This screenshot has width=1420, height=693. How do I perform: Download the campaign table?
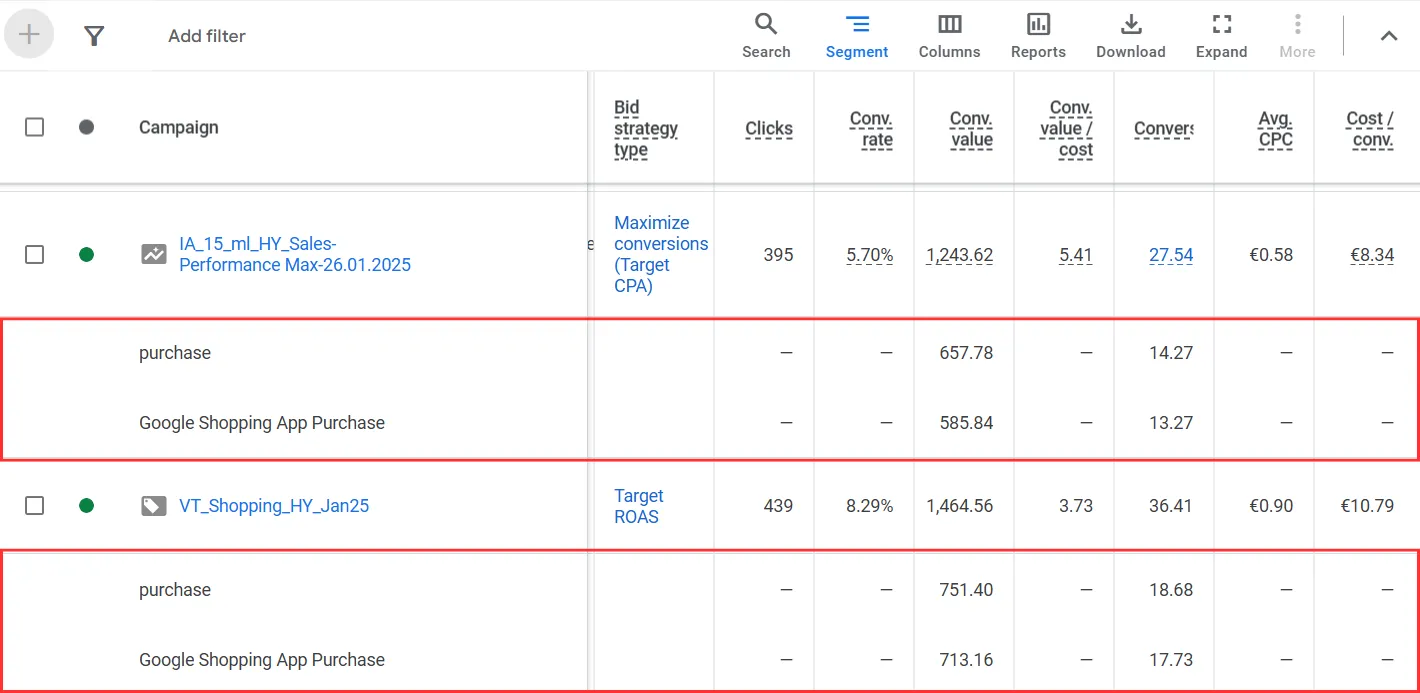tap(1131, 36)
